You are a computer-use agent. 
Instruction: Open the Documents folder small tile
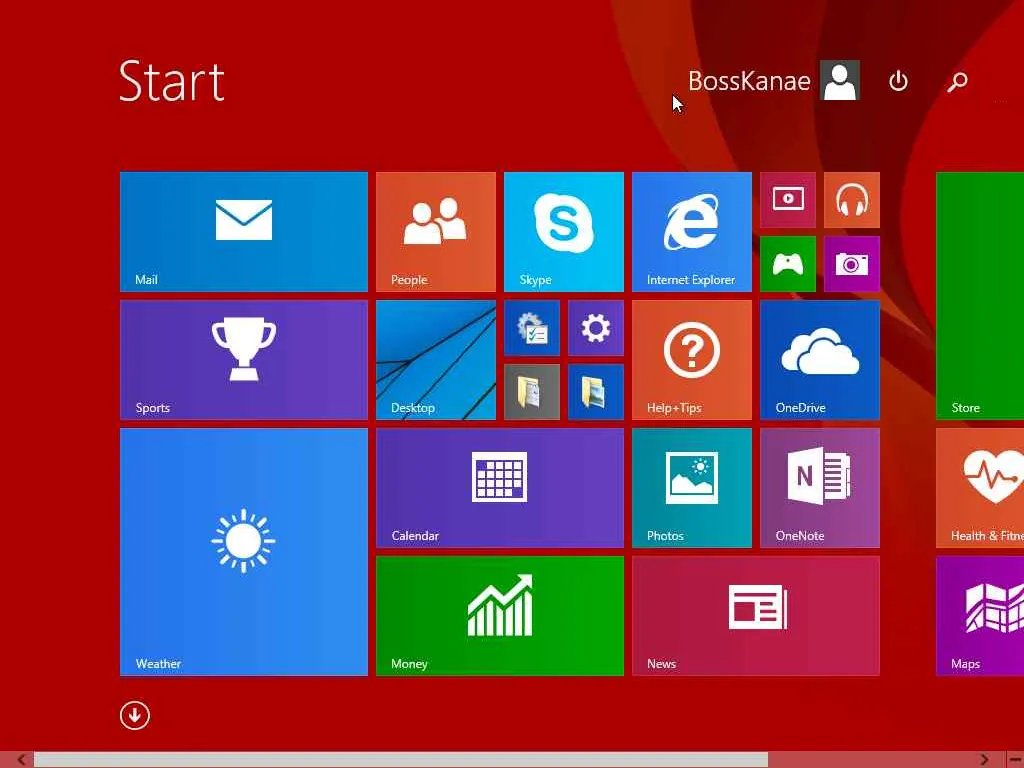pos(532,392)
